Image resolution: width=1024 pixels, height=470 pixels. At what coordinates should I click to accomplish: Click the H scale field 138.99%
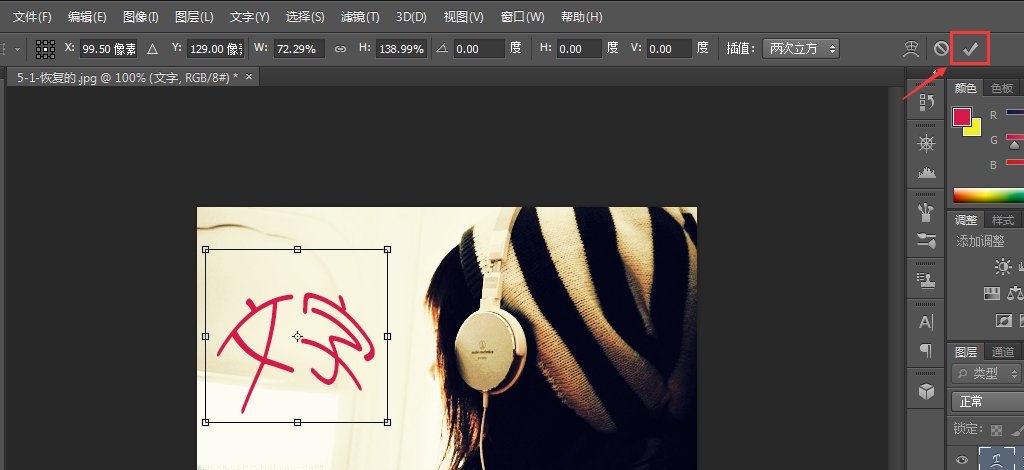pyautogui.click(x=401, y=49)
